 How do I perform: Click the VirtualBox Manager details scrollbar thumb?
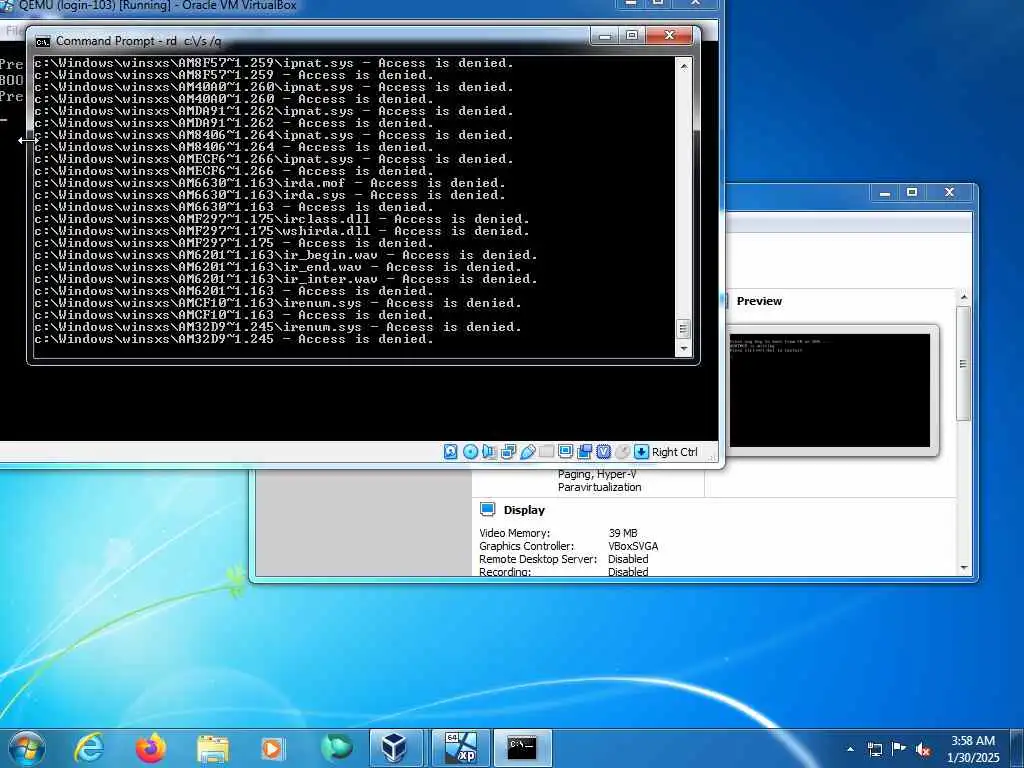pos(964,363)
